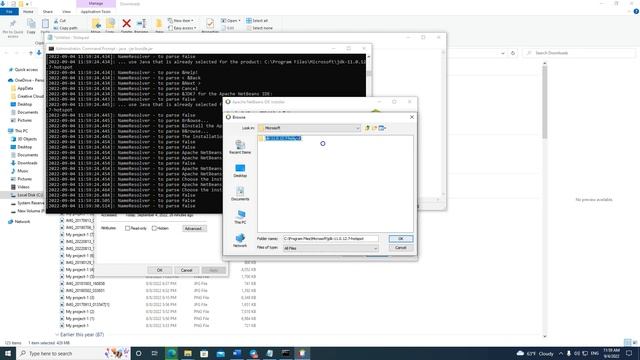Open Task View on taskbar

click(x=155, y=353)
